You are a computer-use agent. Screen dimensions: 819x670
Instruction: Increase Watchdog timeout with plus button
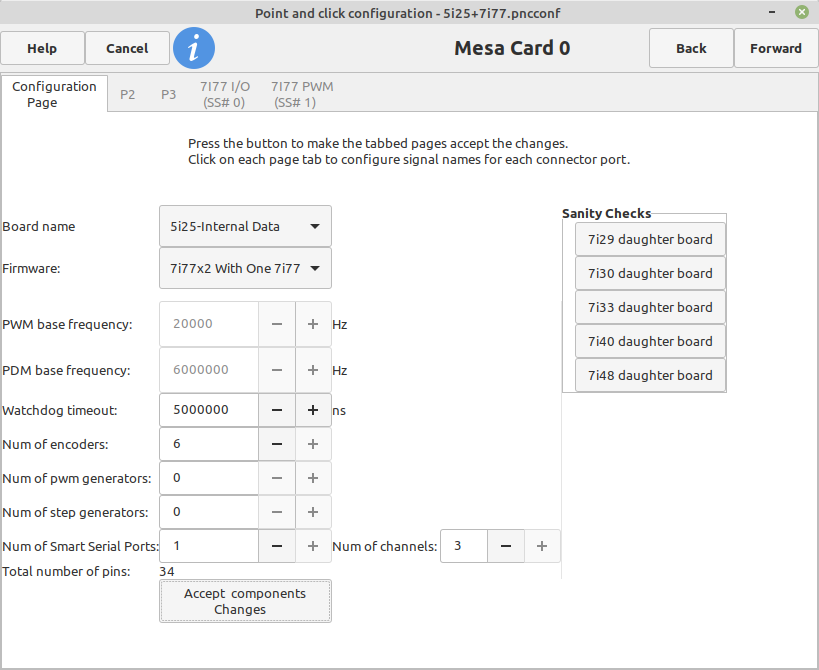pos(313,410)
